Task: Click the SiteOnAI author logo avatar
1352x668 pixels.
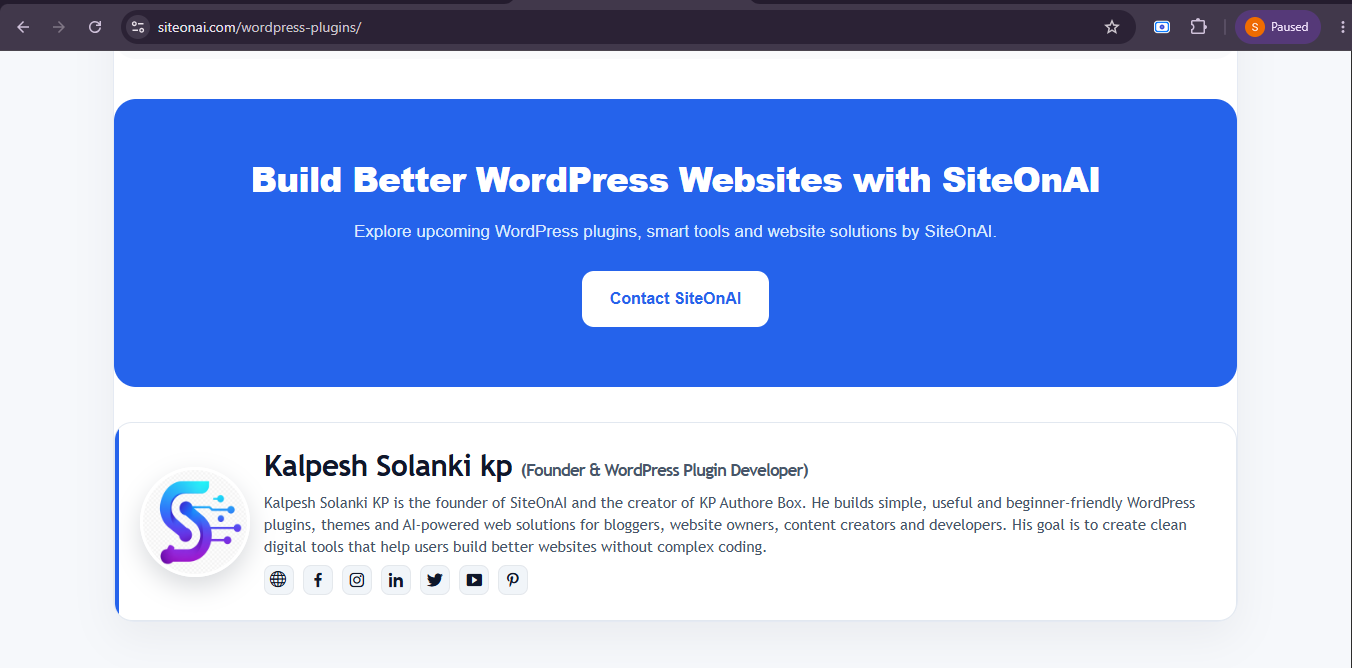Action: click(195, 522)
